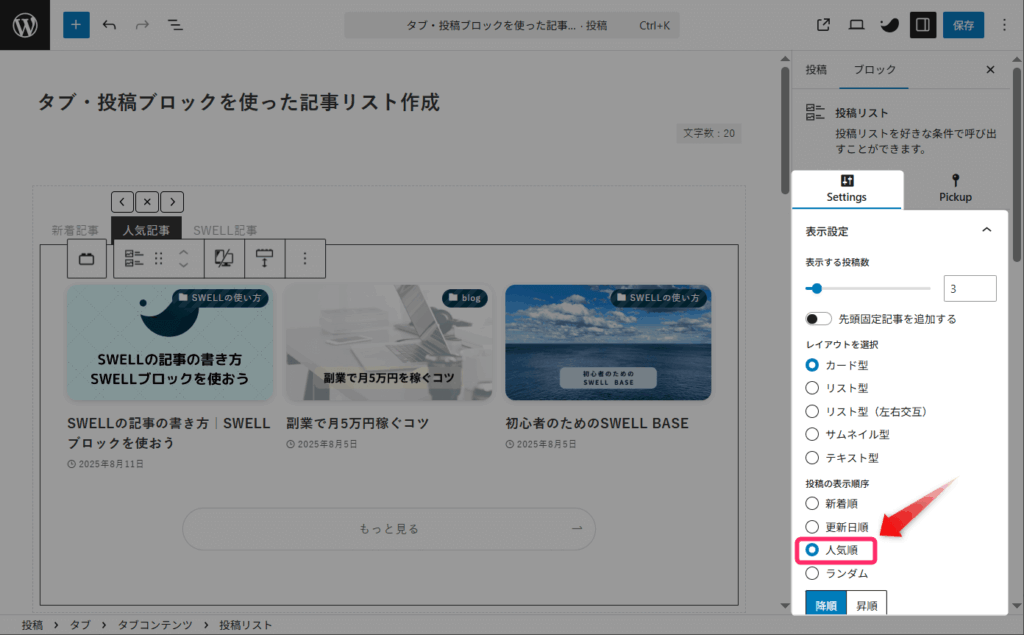Remove the tab with x button
Image resolution: width=1024 pixels, height=635 pixels.
[x=147, y=202]
